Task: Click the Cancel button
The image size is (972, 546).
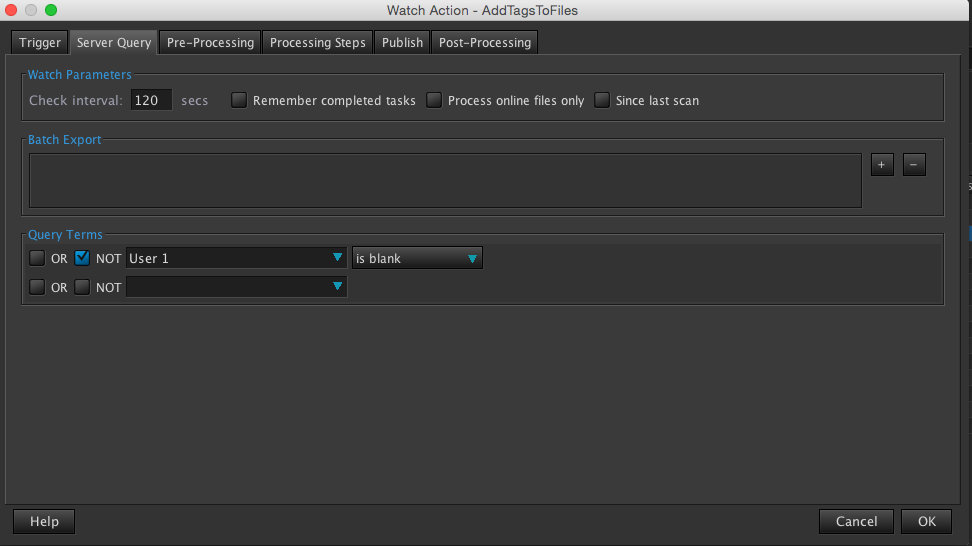Action: pos(856,521)
